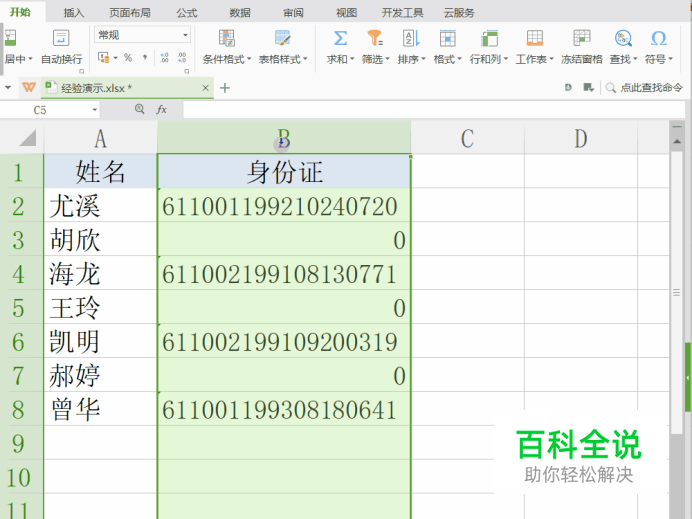
Task: Expand the 工作表 dropdown arrow
Action: tap(551, 59)
